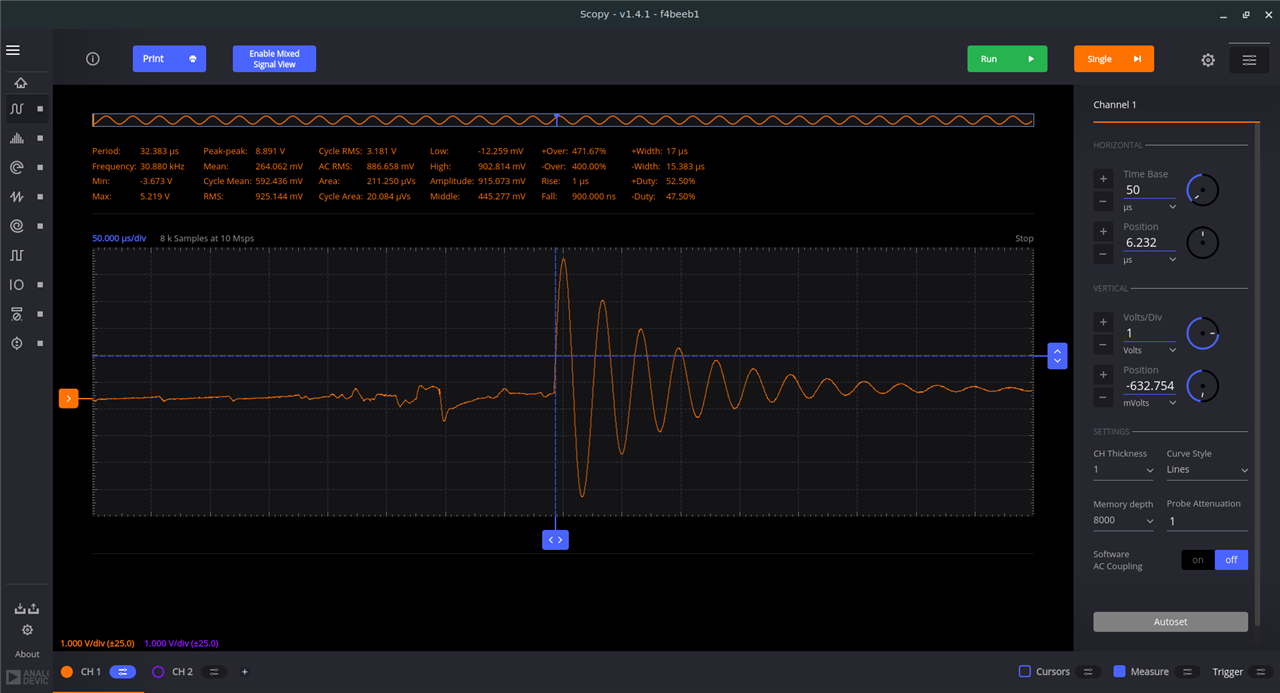Start acquisition with the Run button
This screenshot has height=693, width=1280.
click(x=1007, y=59)
